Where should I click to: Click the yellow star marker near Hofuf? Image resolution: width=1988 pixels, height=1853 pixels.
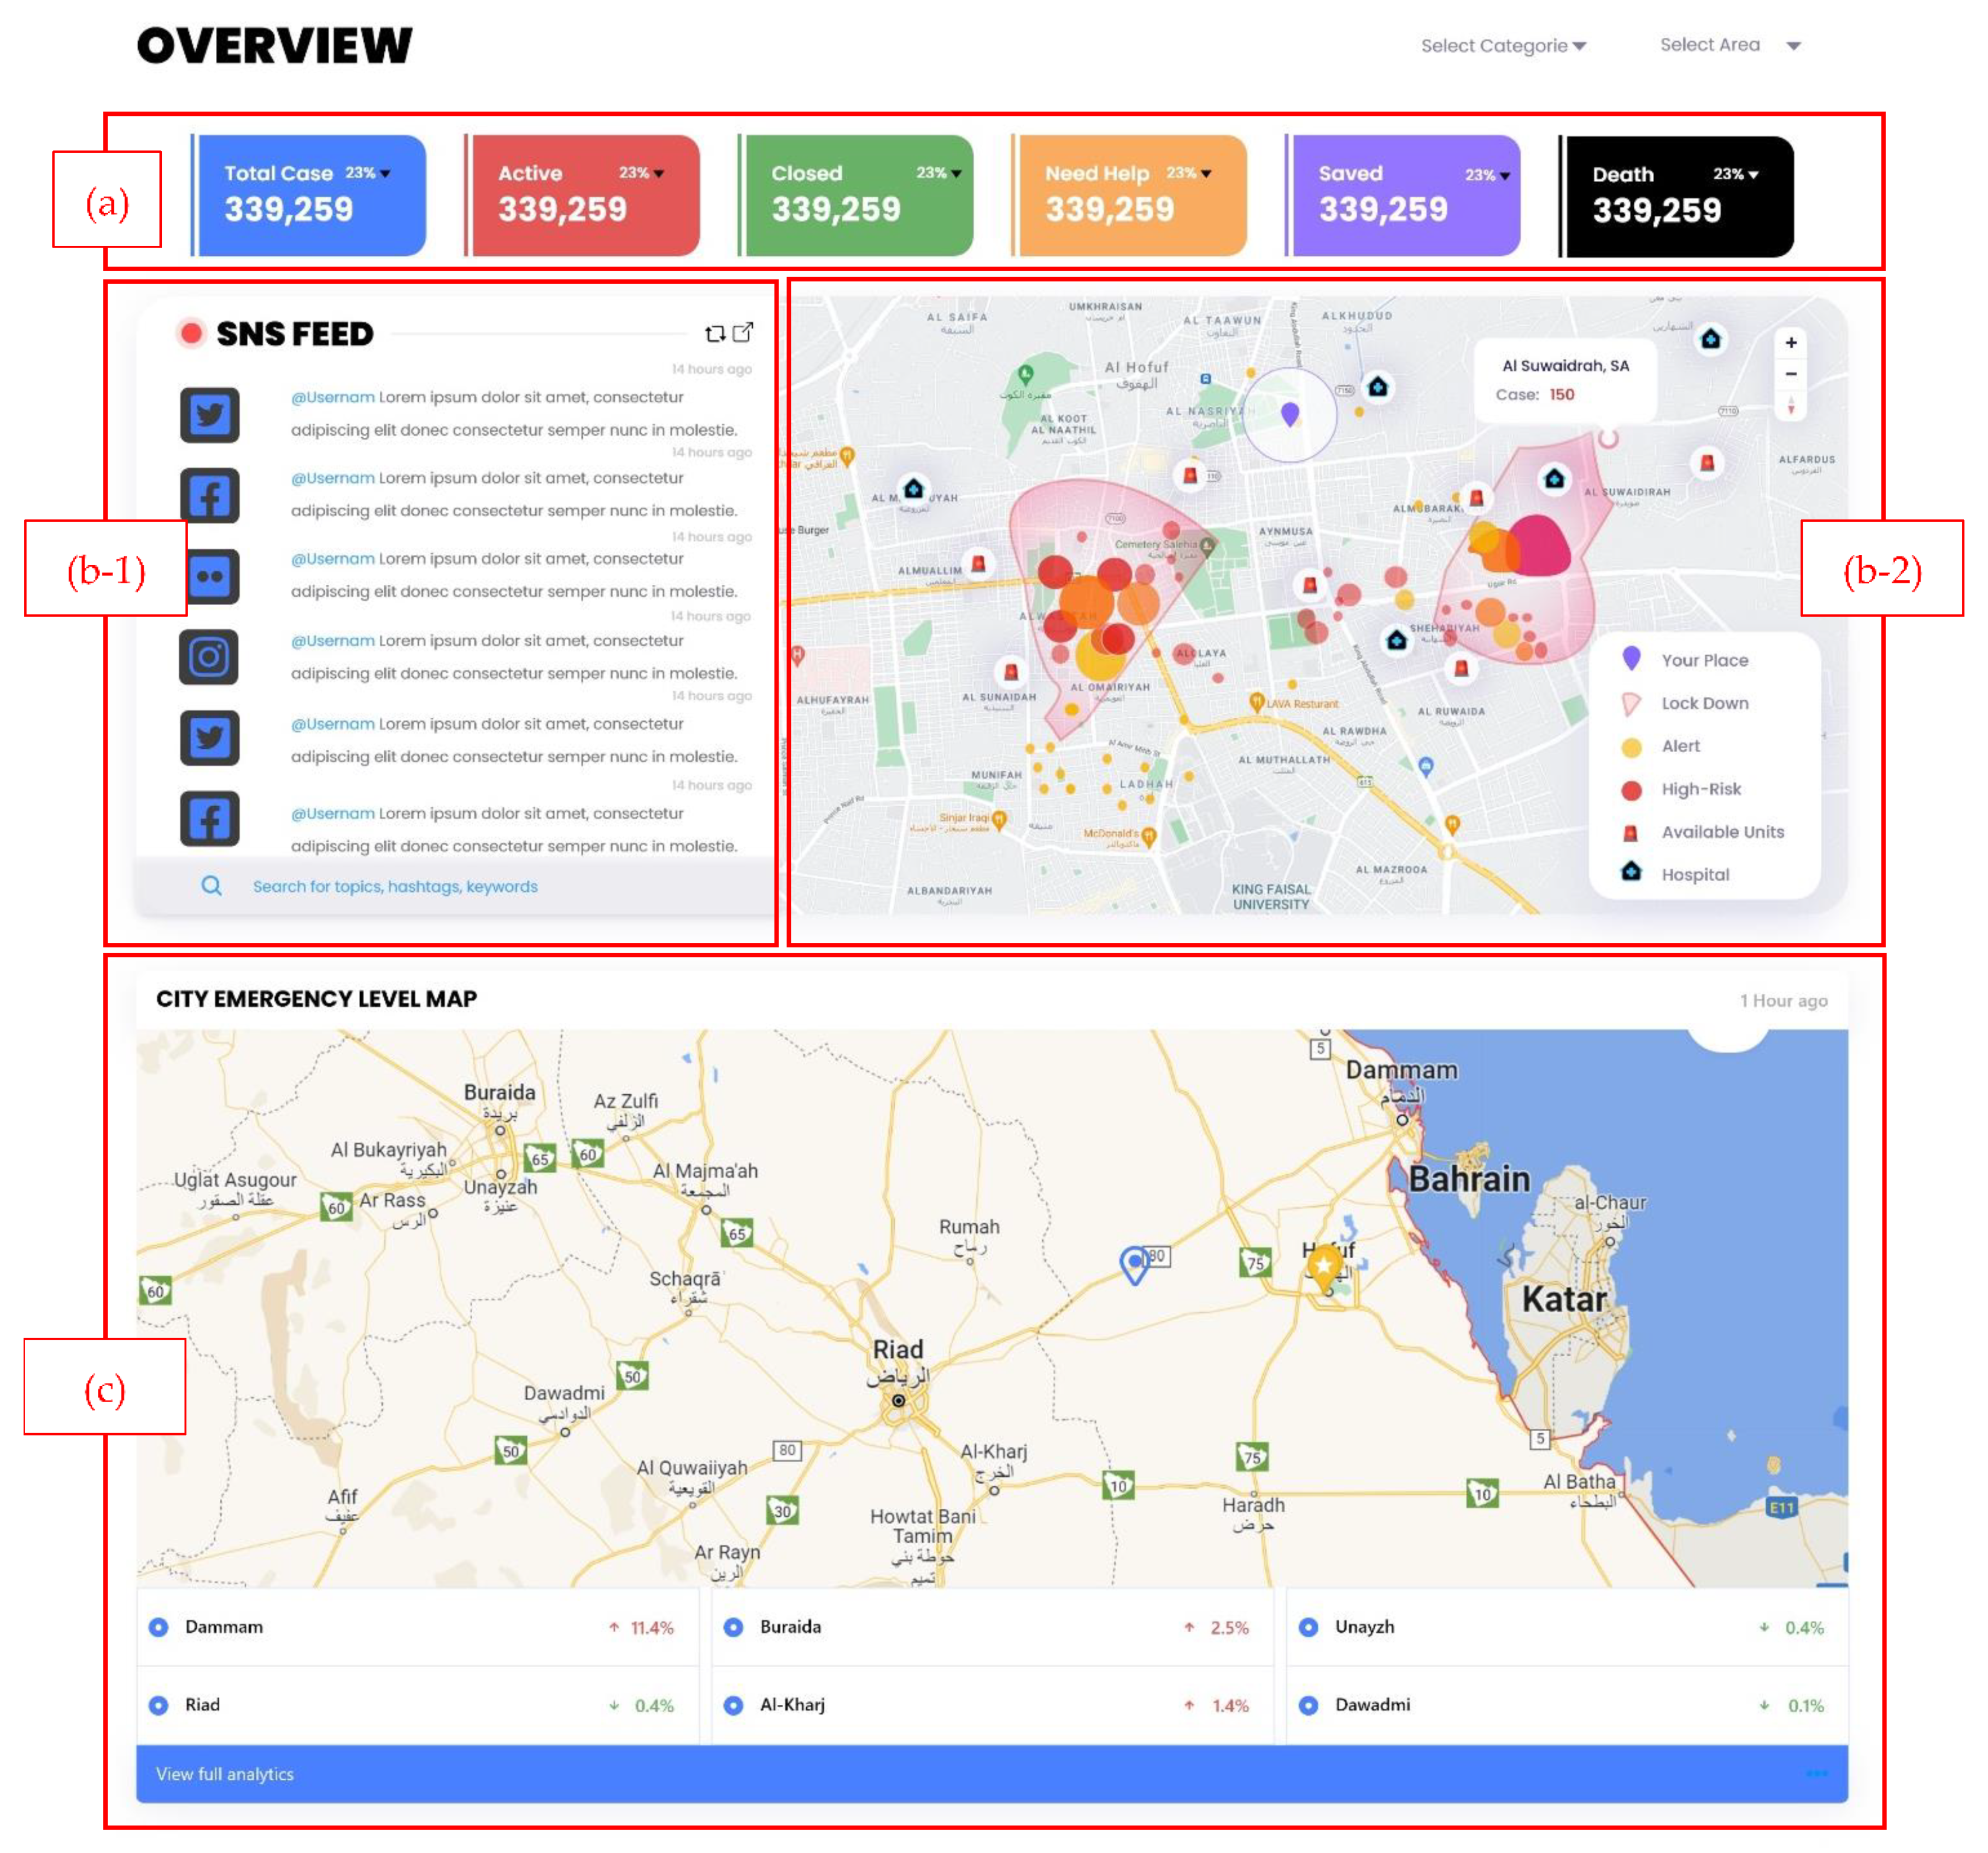[1324, 1266]
